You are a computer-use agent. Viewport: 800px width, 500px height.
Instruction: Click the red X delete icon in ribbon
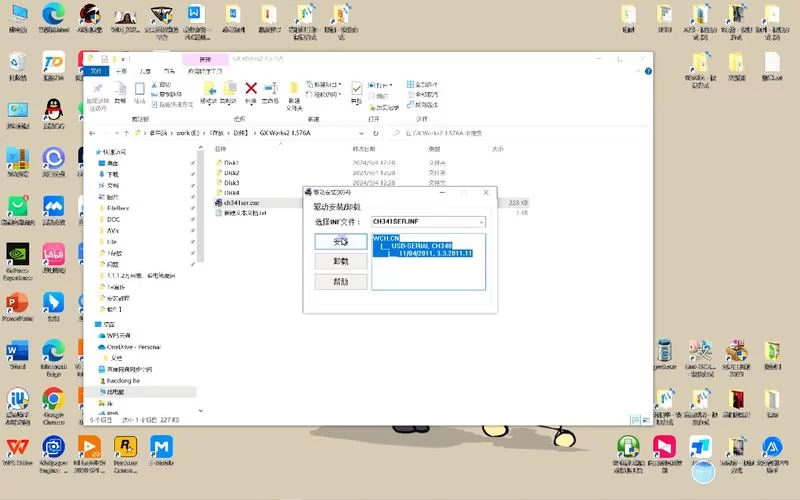pos(251,89)
